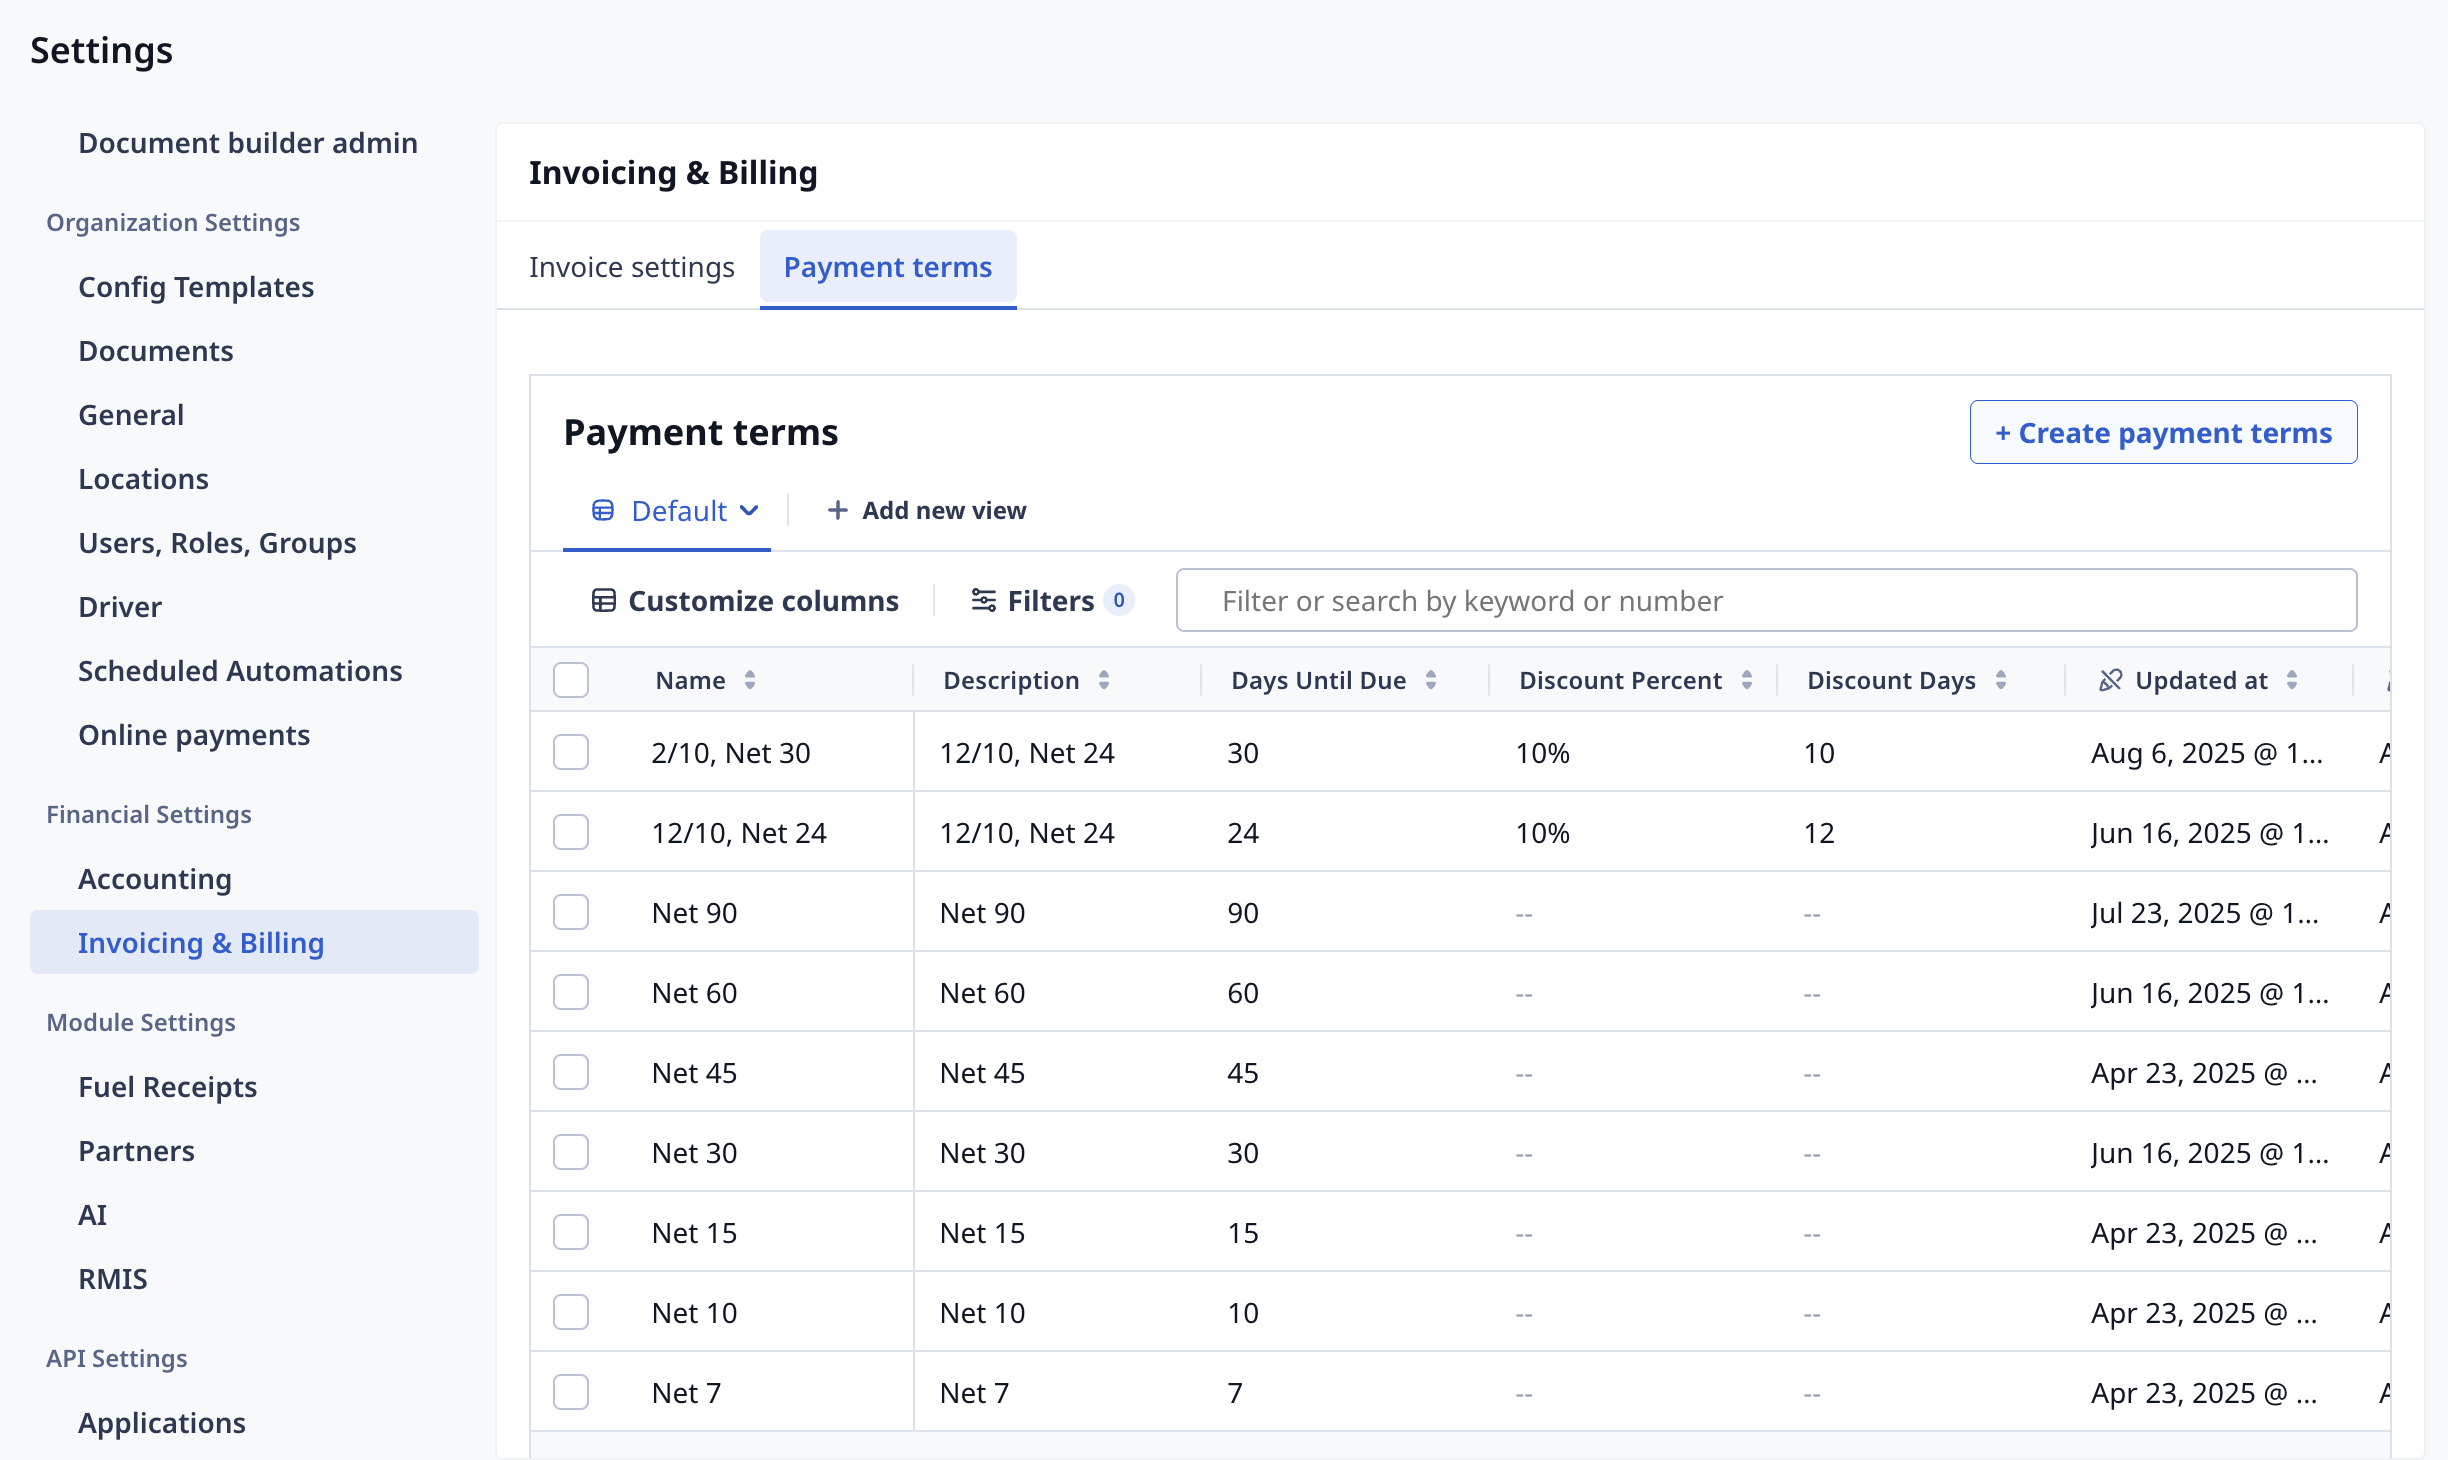Check the 12/10, Net 24 row checkbox
This screenshot has width=2448, height=1460.
[571, 833]
